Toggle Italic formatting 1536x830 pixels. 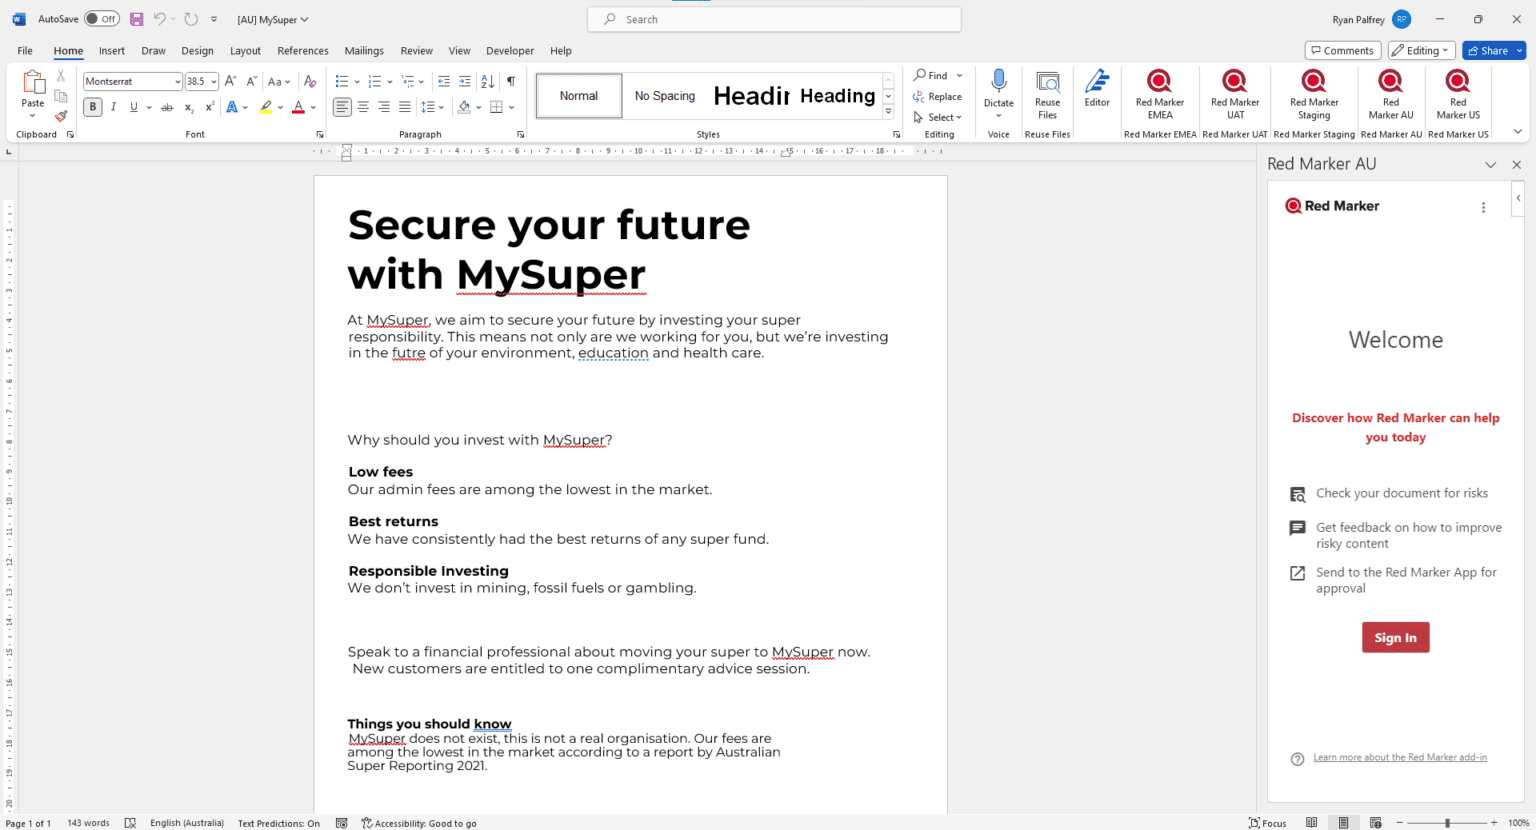(x=113, y=107)
